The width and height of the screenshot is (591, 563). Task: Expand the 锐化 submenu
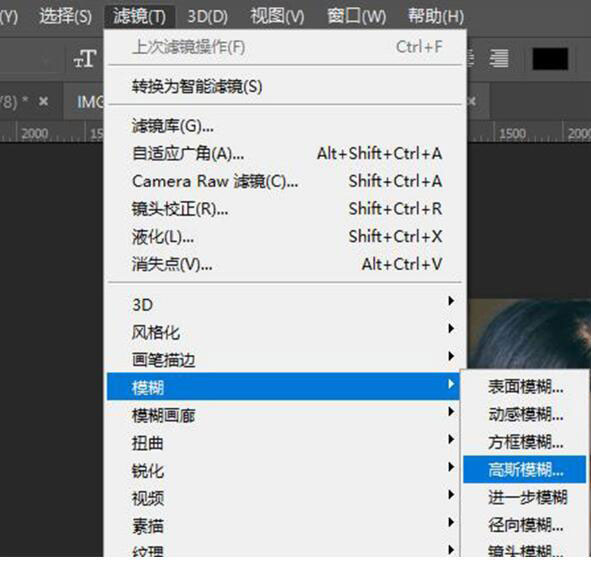(283, 471)
